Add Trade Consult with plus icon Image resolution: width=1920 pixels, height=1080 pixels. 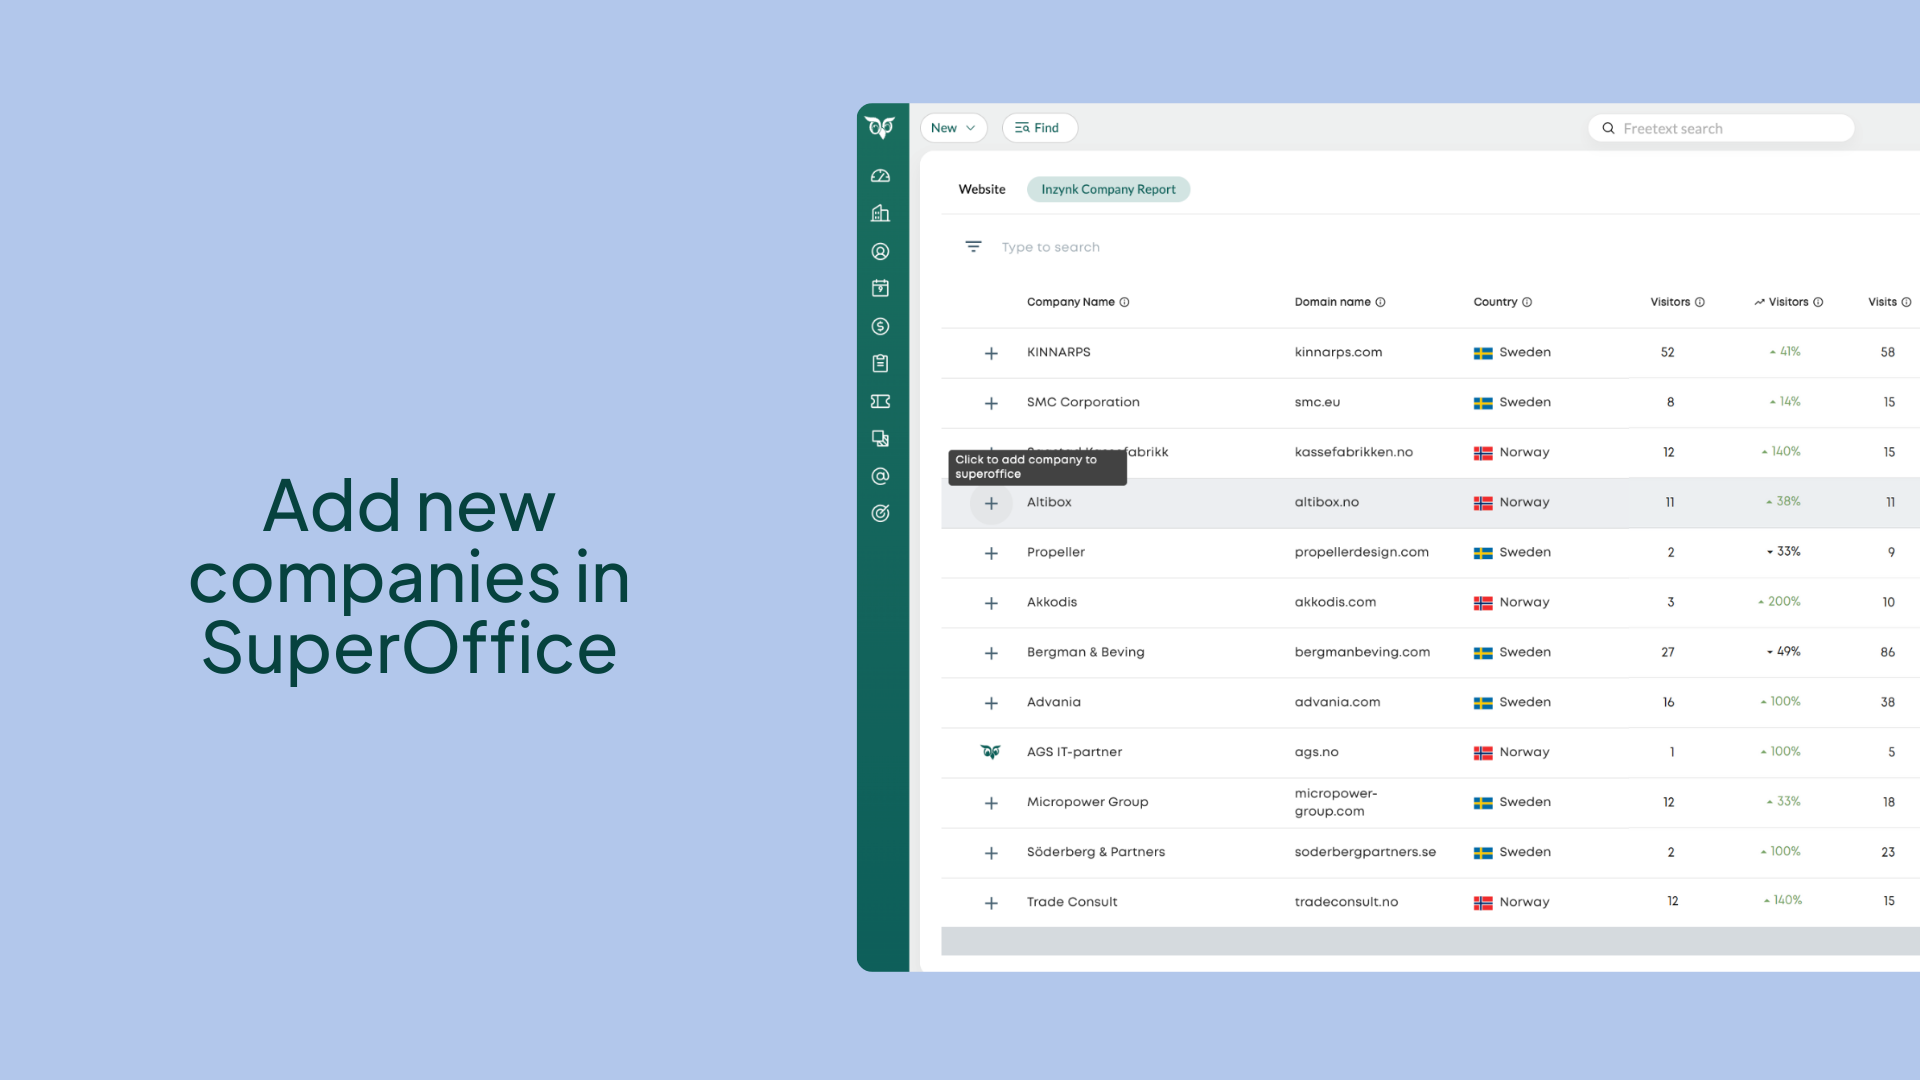pyautogui.click(x=991, y=903)
